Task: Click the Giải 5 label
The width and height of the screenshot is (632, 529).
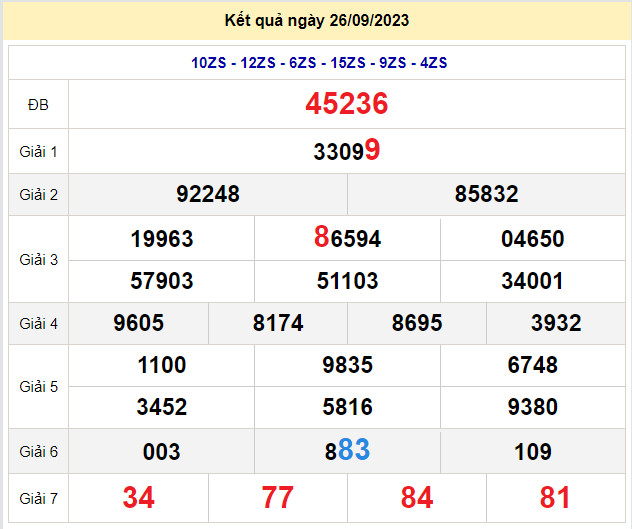Action: tap(38, 387)
